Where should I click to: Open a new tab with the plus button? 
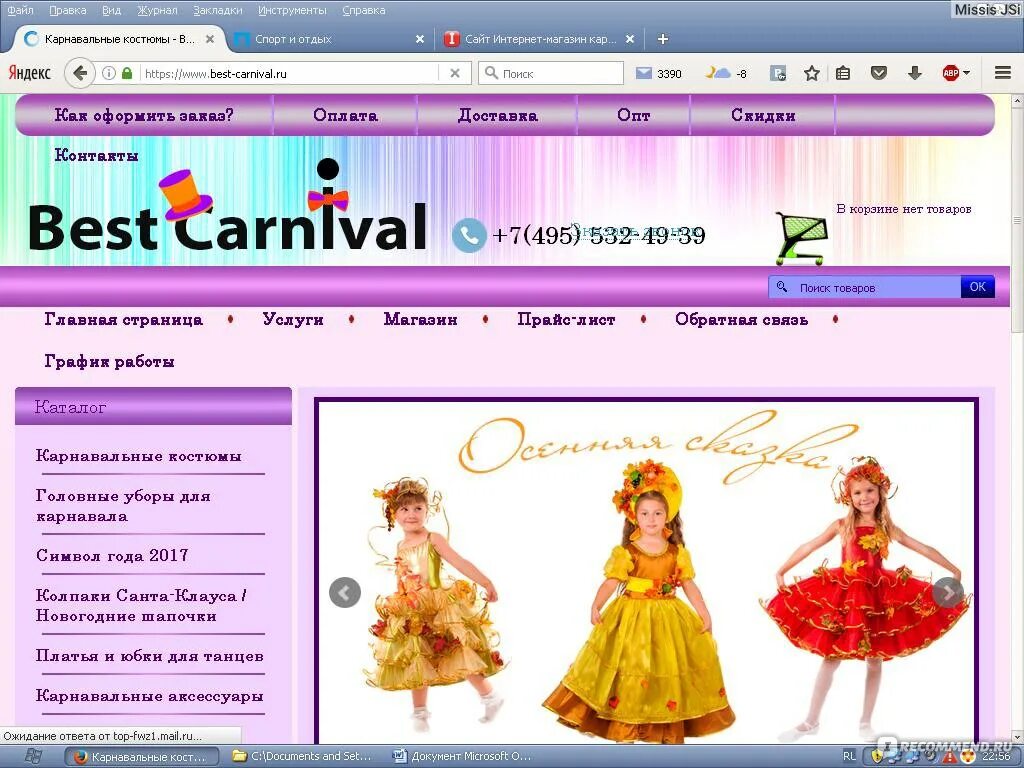coord(662,39)
